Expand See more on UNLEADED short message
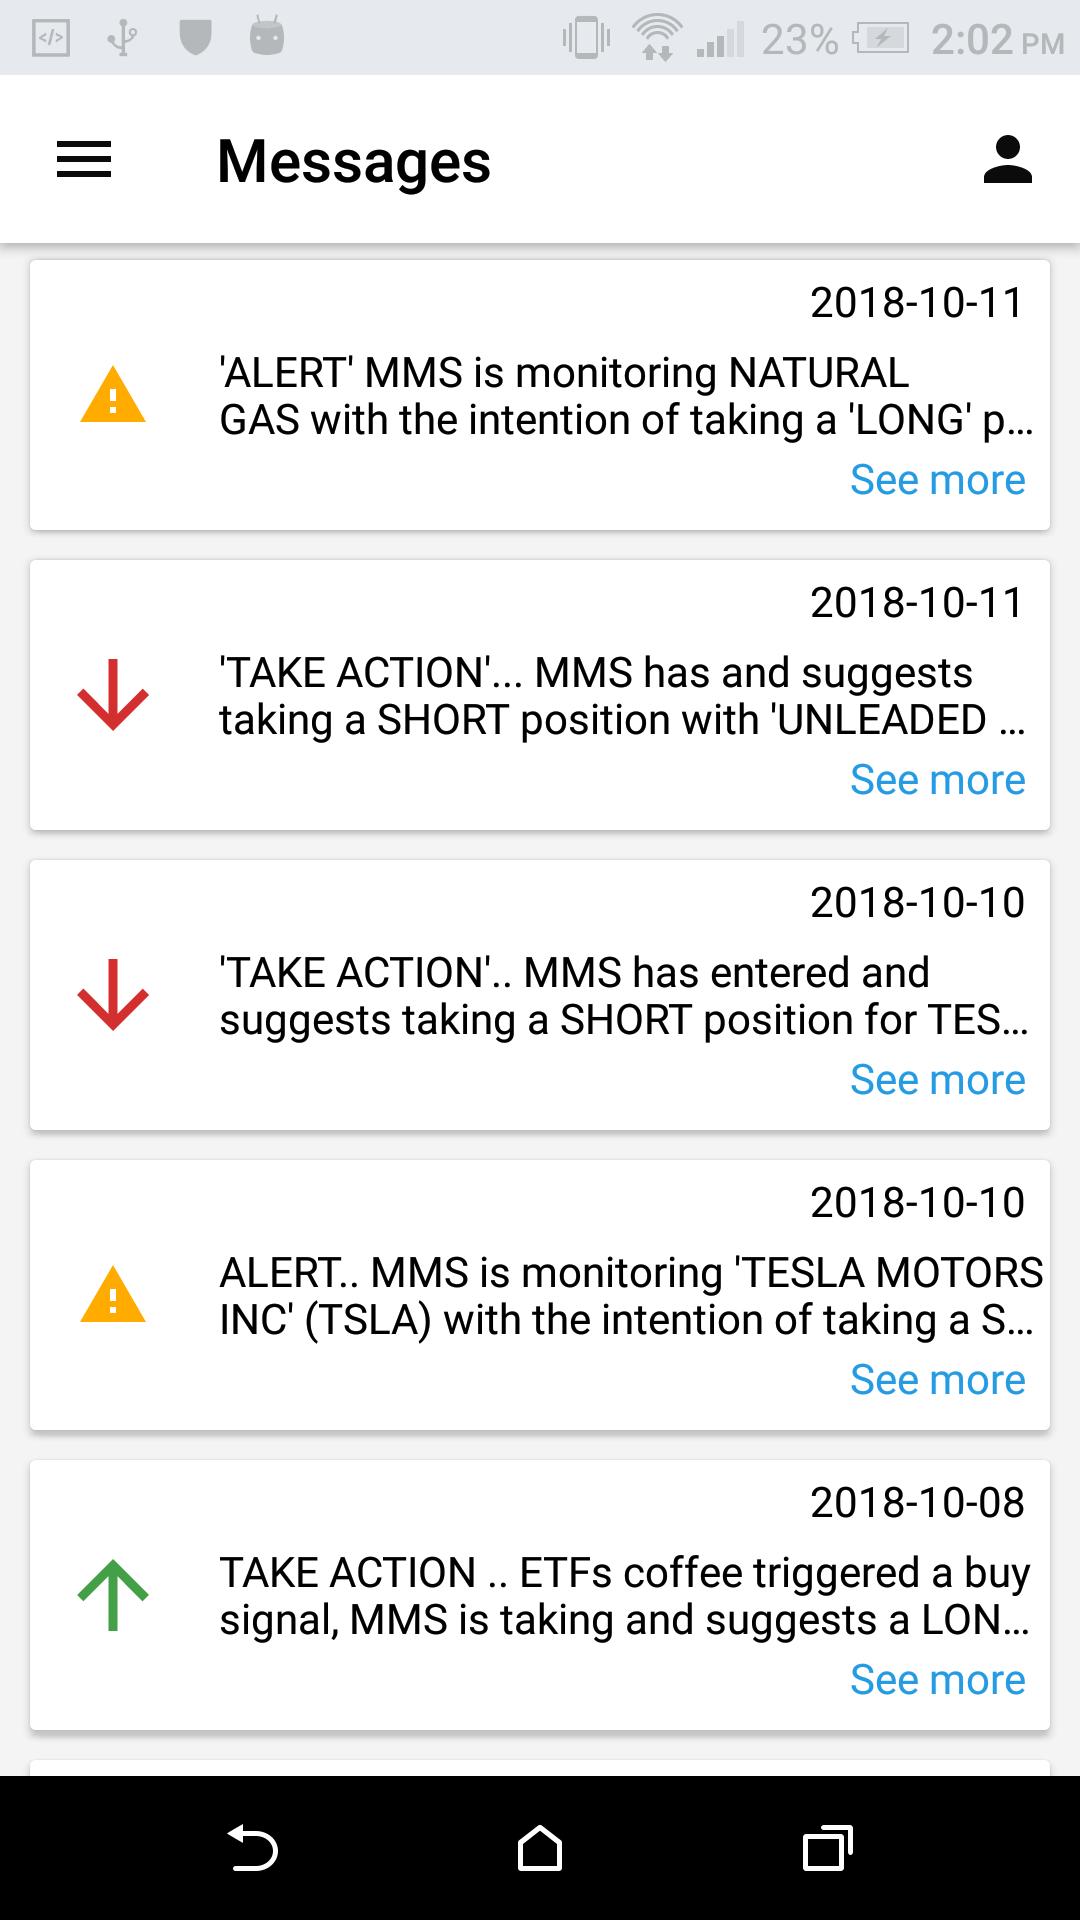This screenshot has width=1080, height=1920. (937, 780)
